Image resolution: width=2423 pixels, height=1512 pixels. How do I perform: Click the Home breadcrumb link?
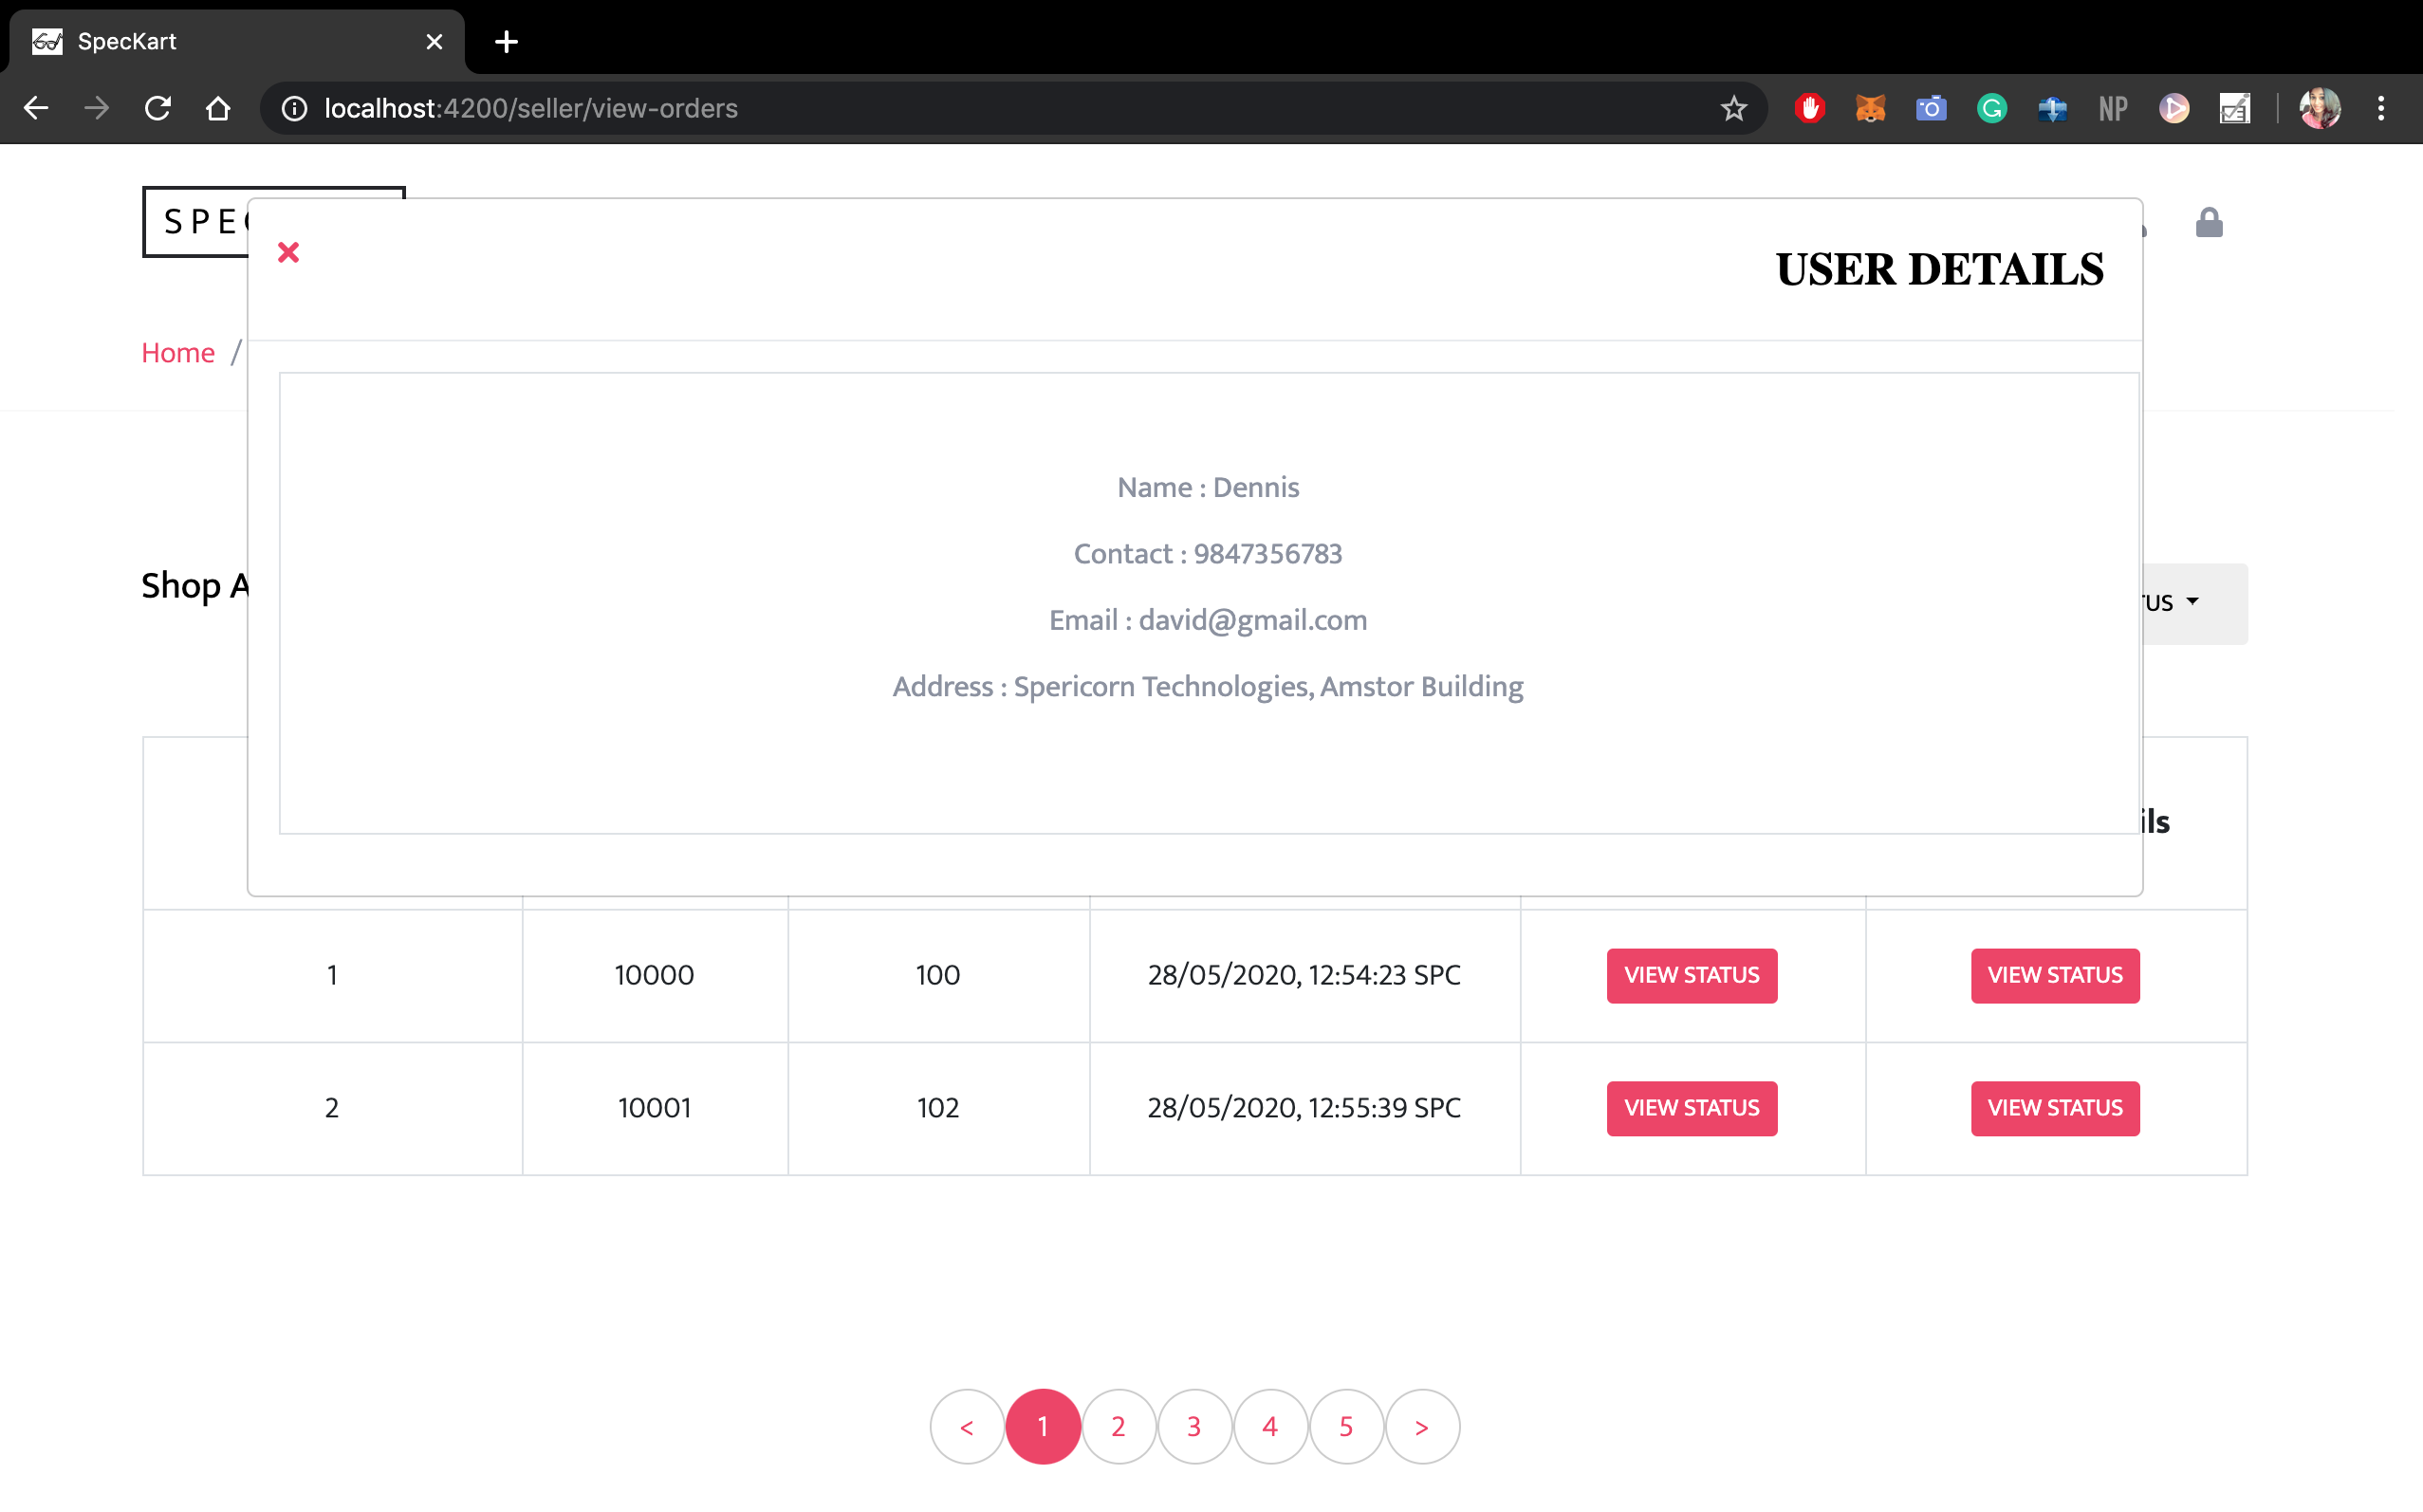(x=178, y=353)
